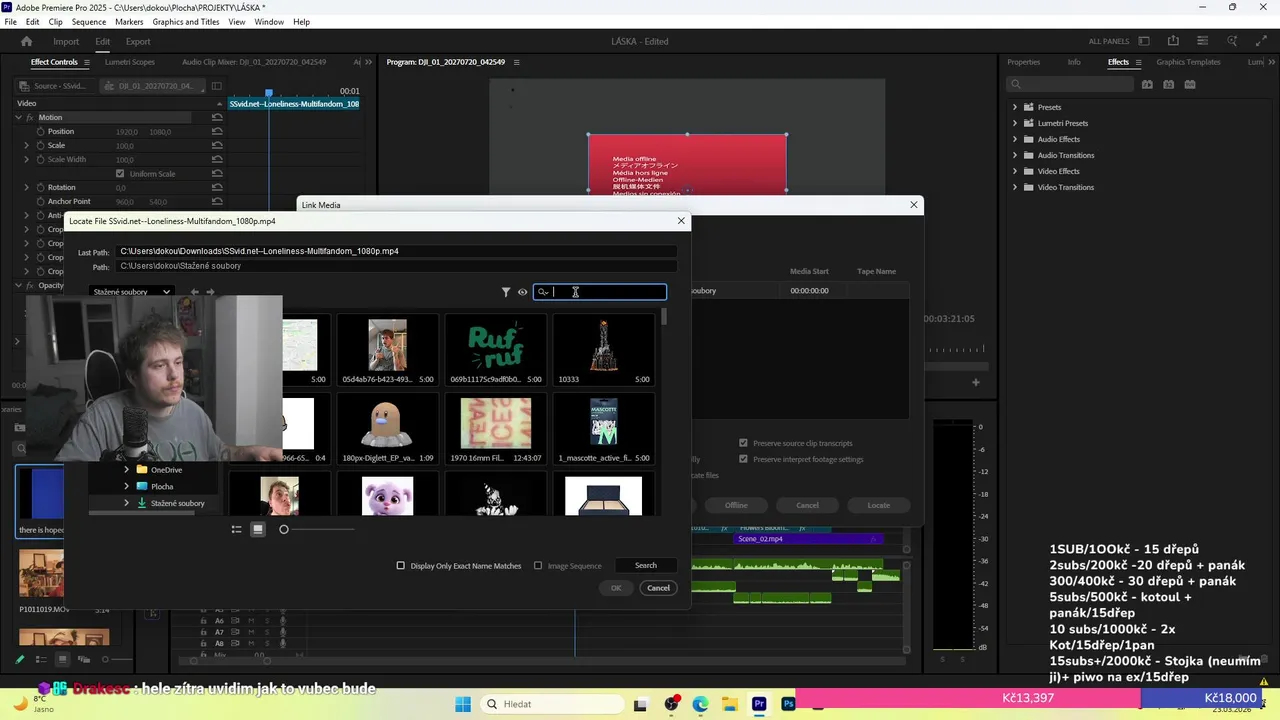Open the Stažené soubory folder dropdown
The image size is (1280, 720).
[131, 292]
